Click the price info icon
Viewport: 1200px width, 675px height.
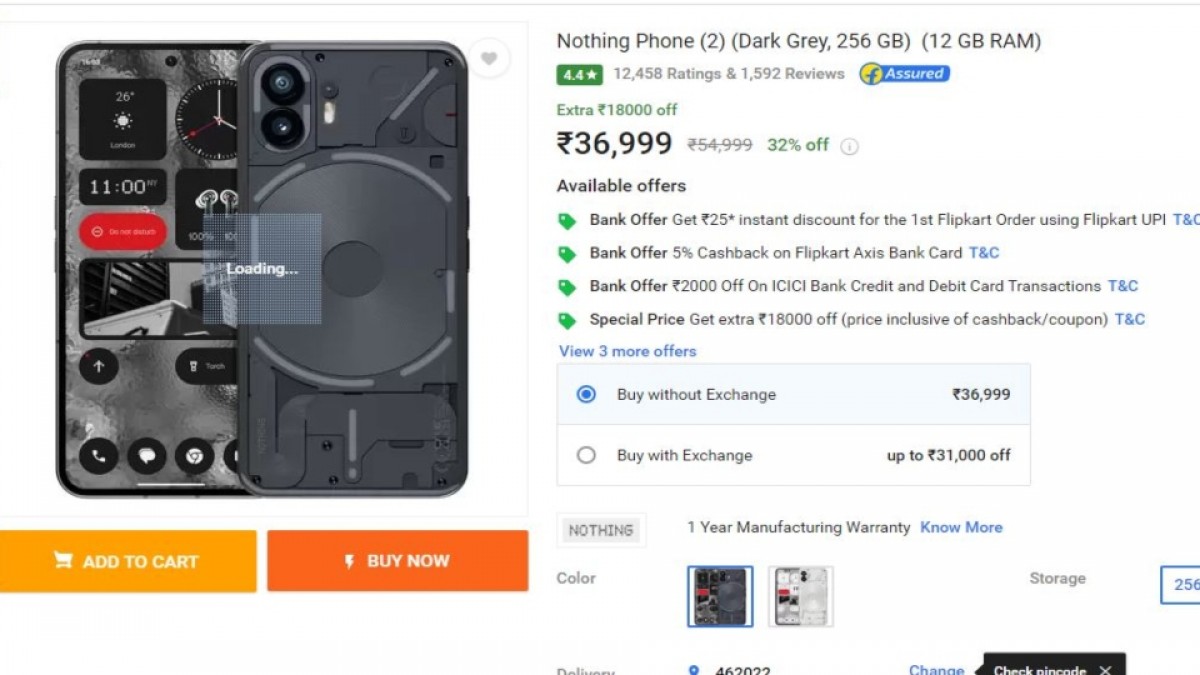849,146
